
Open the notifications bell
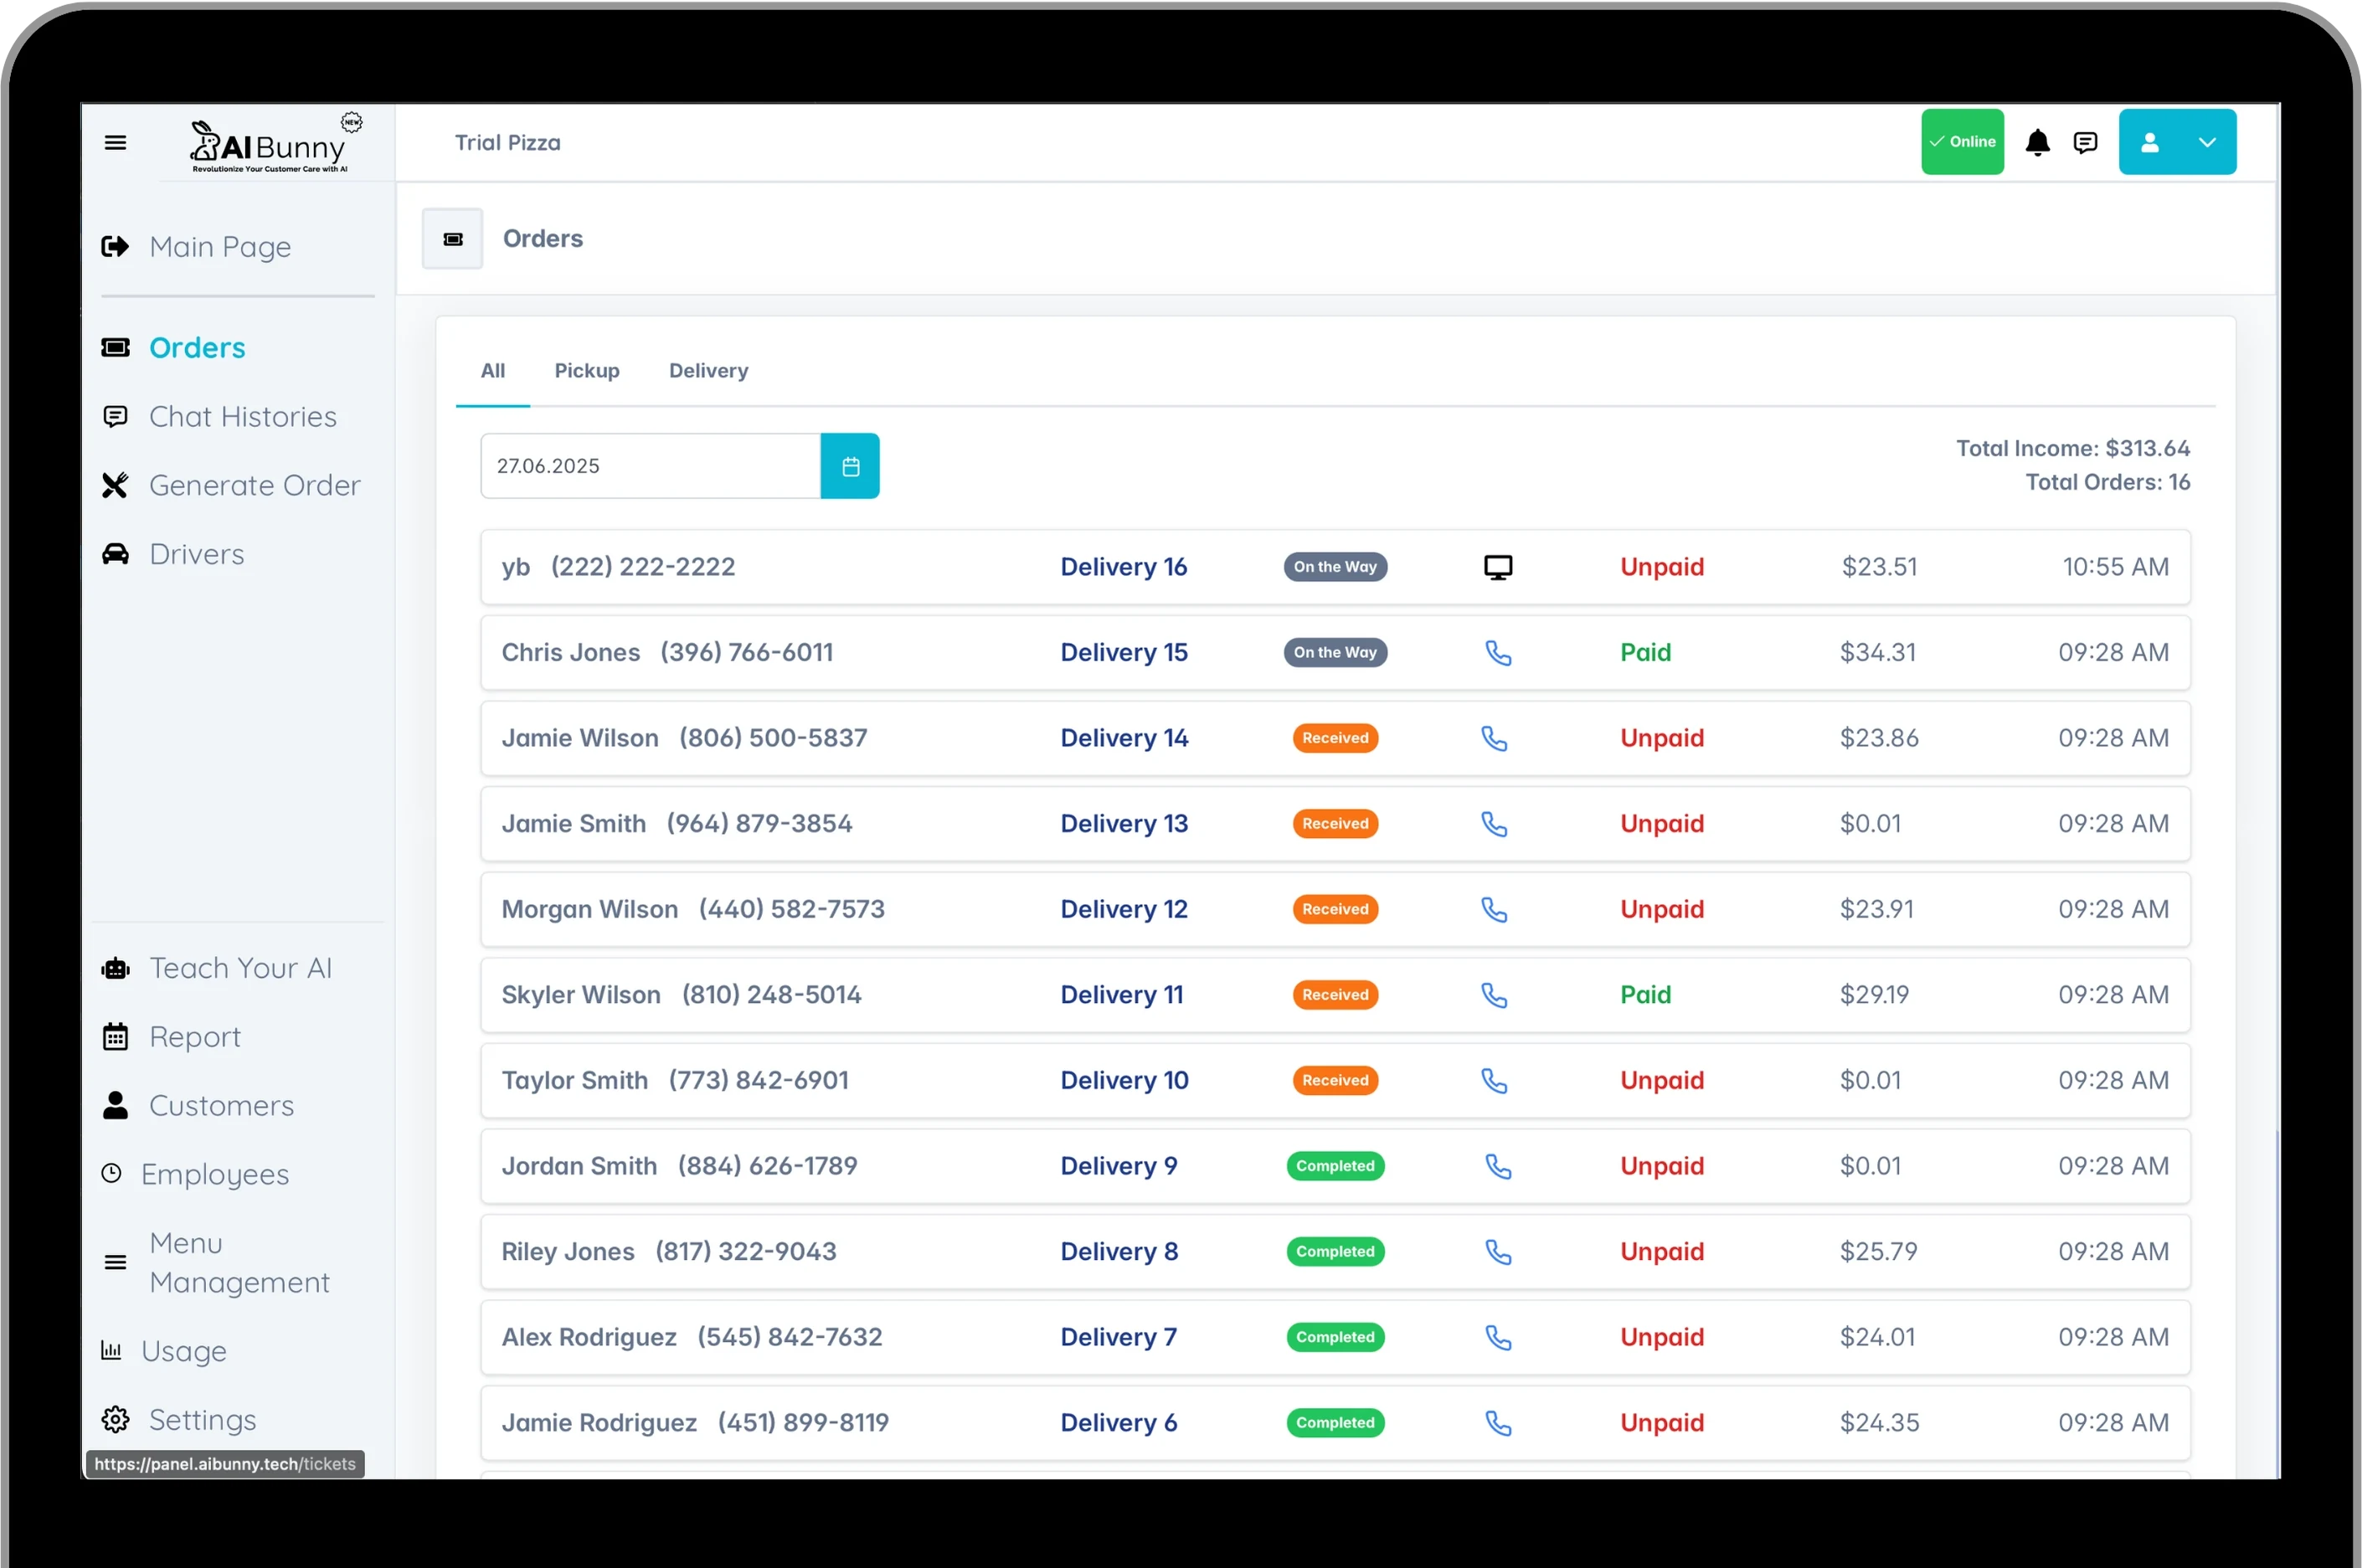coord(2037,143)
